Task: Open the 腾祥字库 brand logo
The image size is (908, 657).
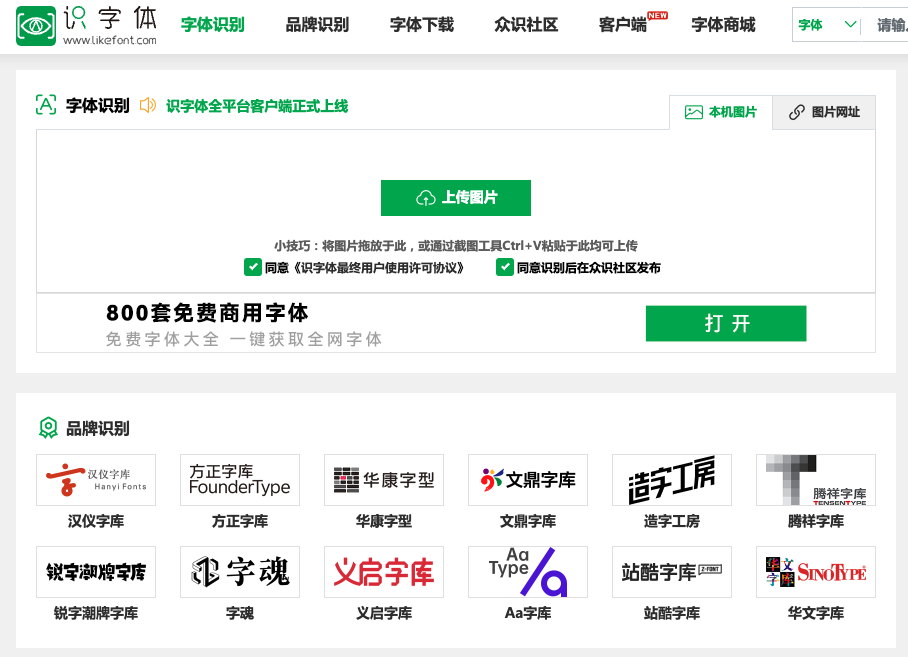Action: pos(816,480)
